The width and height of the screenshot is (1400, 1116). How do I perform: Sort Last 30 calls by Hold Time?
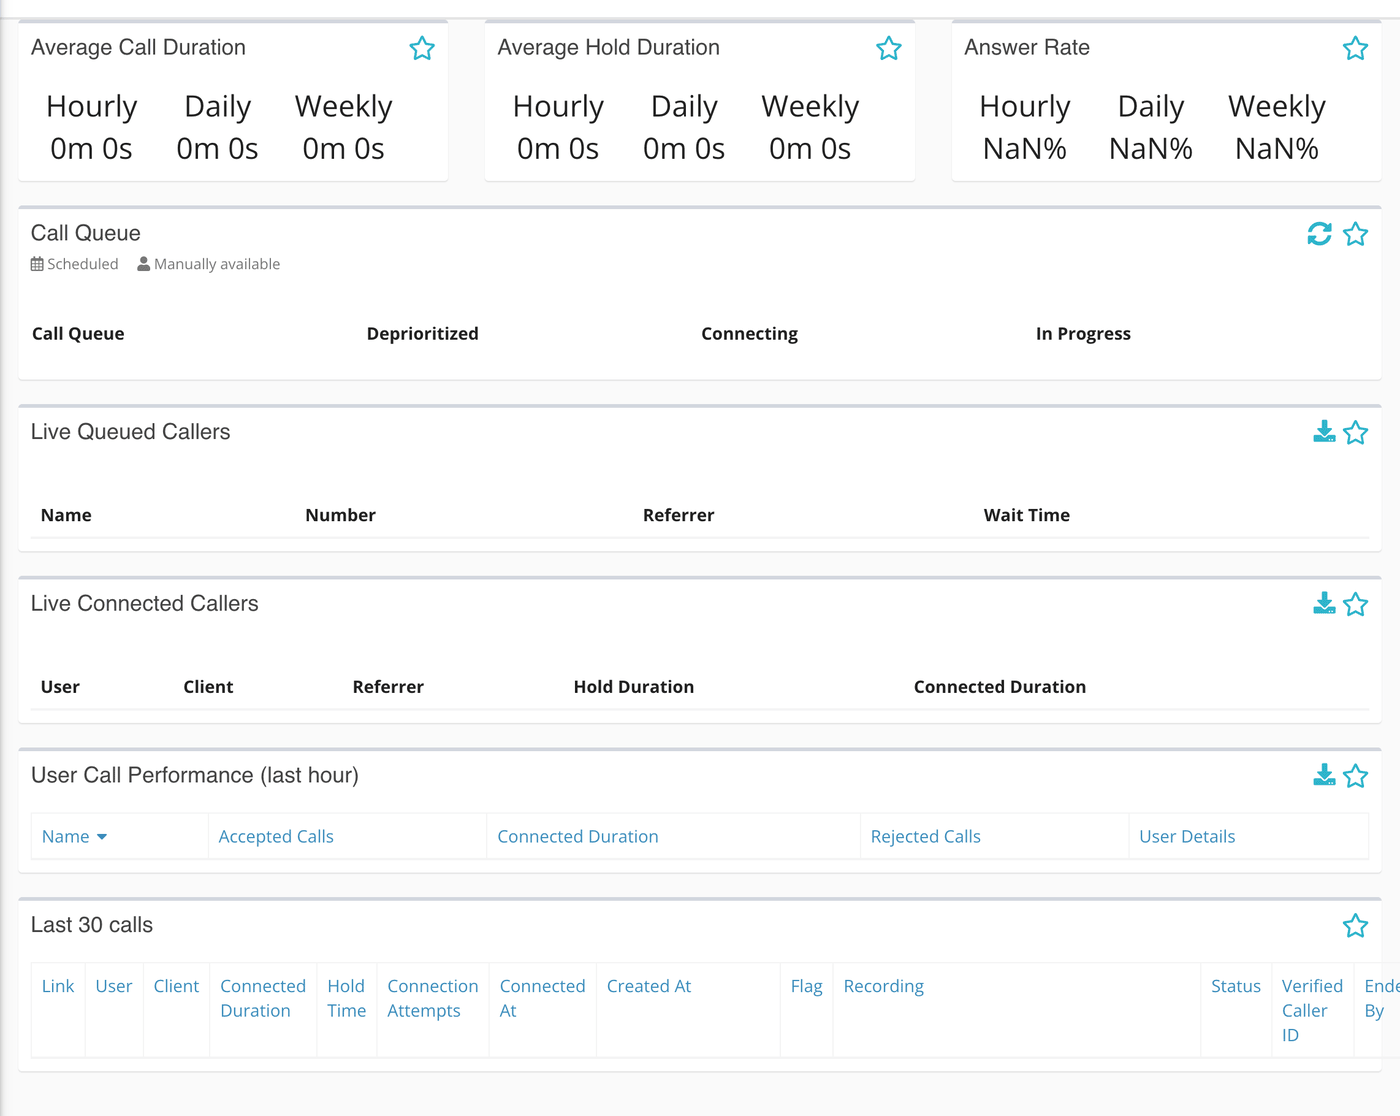[x=347, y=998]
